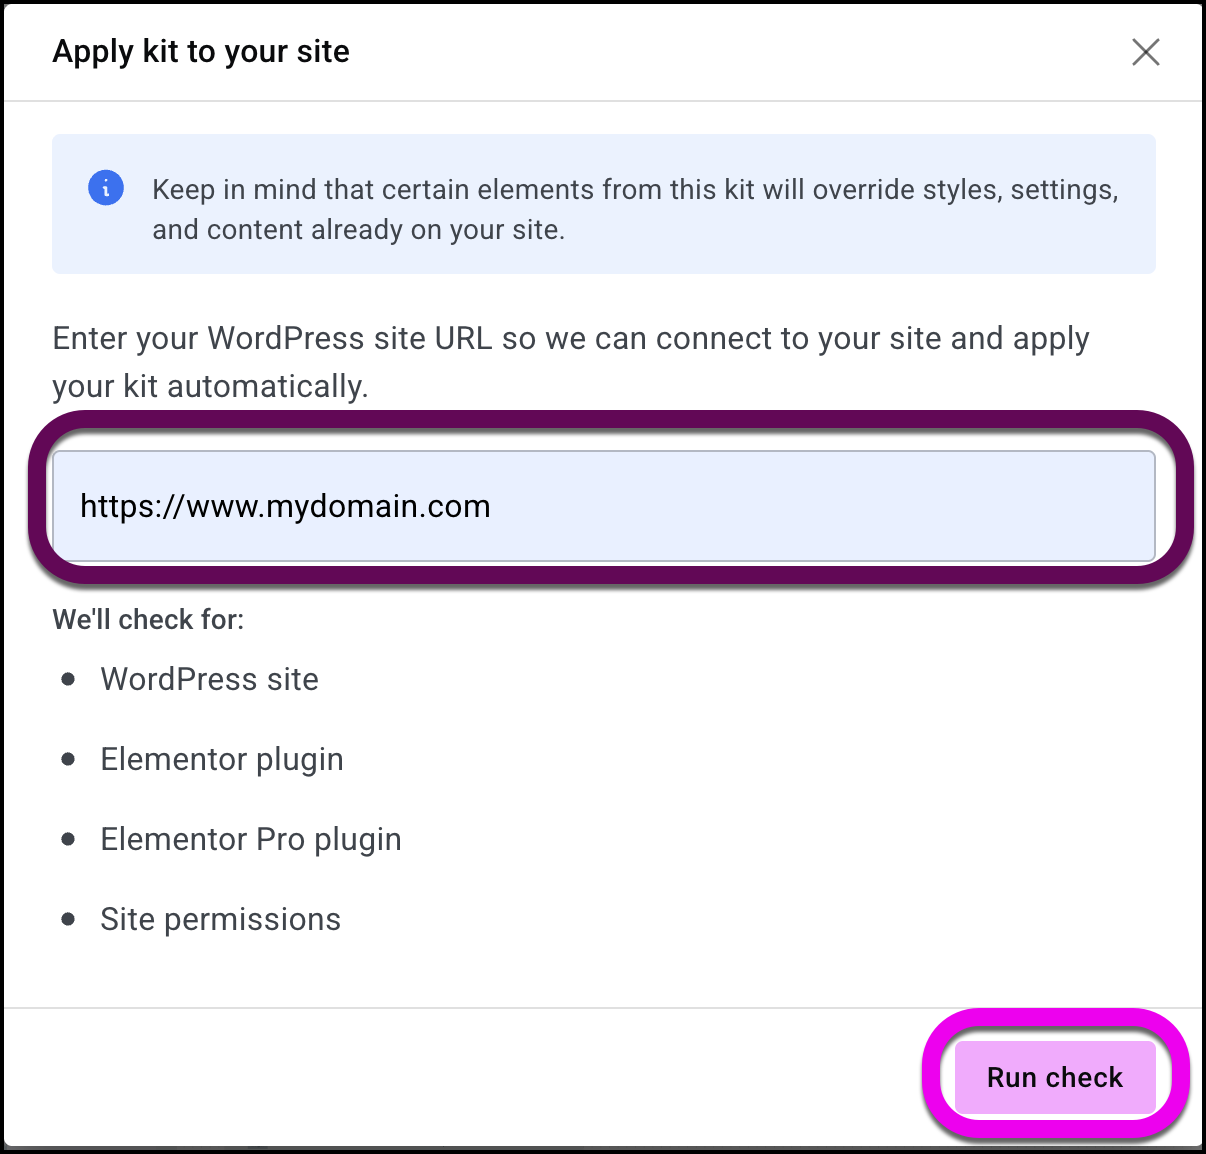This screenshot has height=1154, width=1206.
Task: Click the X close icon
Action: [x=1145, y=52]
